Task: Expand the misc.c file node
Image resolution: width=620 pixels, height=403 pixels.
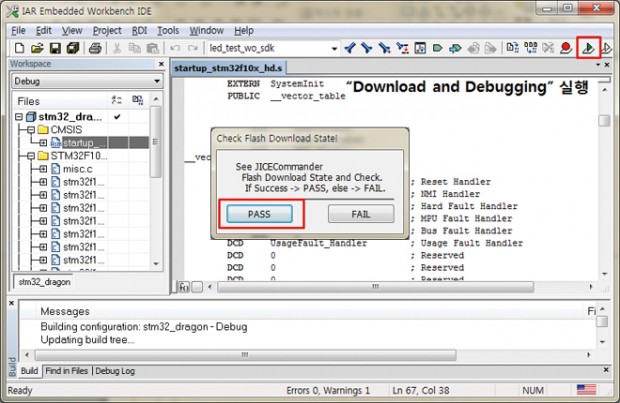Action: [x=43, y=169]
